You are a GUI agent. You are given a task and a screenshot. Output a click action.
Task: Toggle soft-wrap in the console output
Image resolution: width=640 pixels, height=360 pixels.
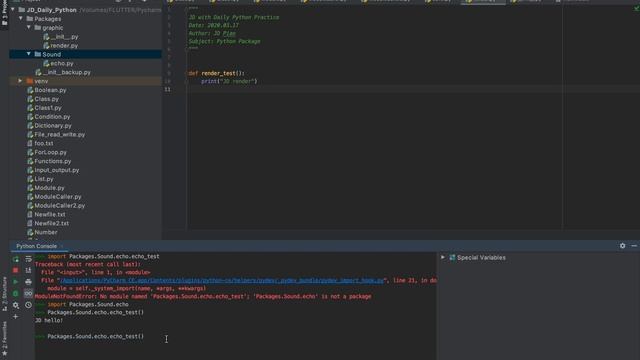click(x=28, y=259)
